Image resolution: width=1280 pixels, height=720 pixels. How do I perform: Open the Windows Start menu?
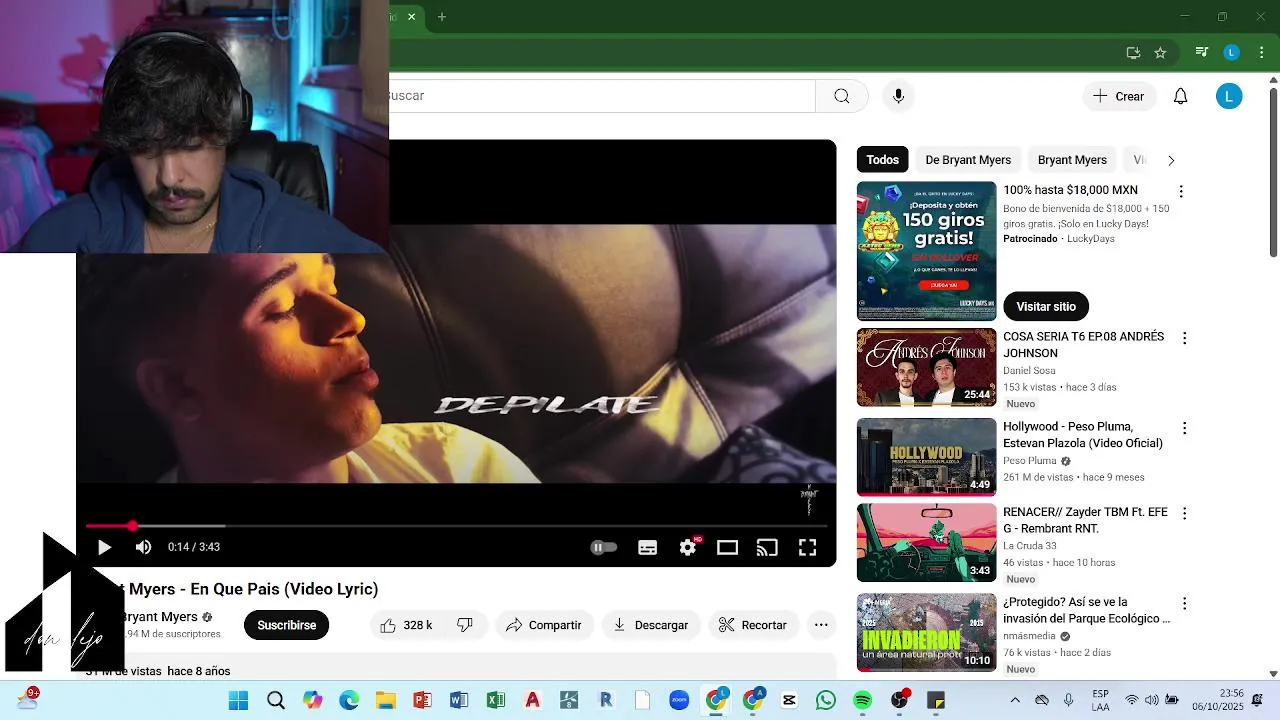click(238, 701)
